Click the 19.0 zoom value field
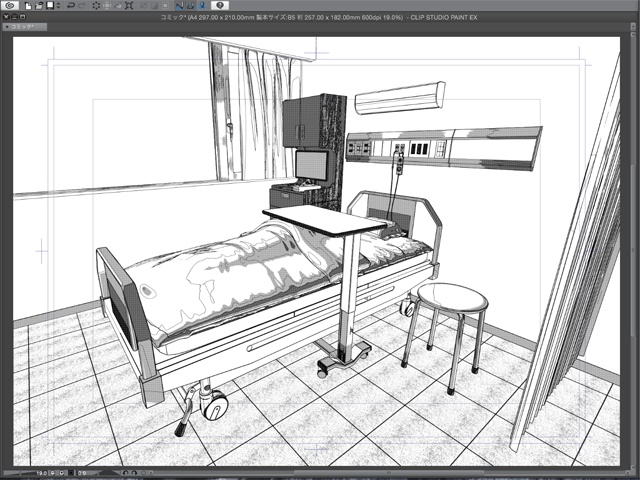Image resolution: width=640 pixels, height=480 pixels. (42, 473)
